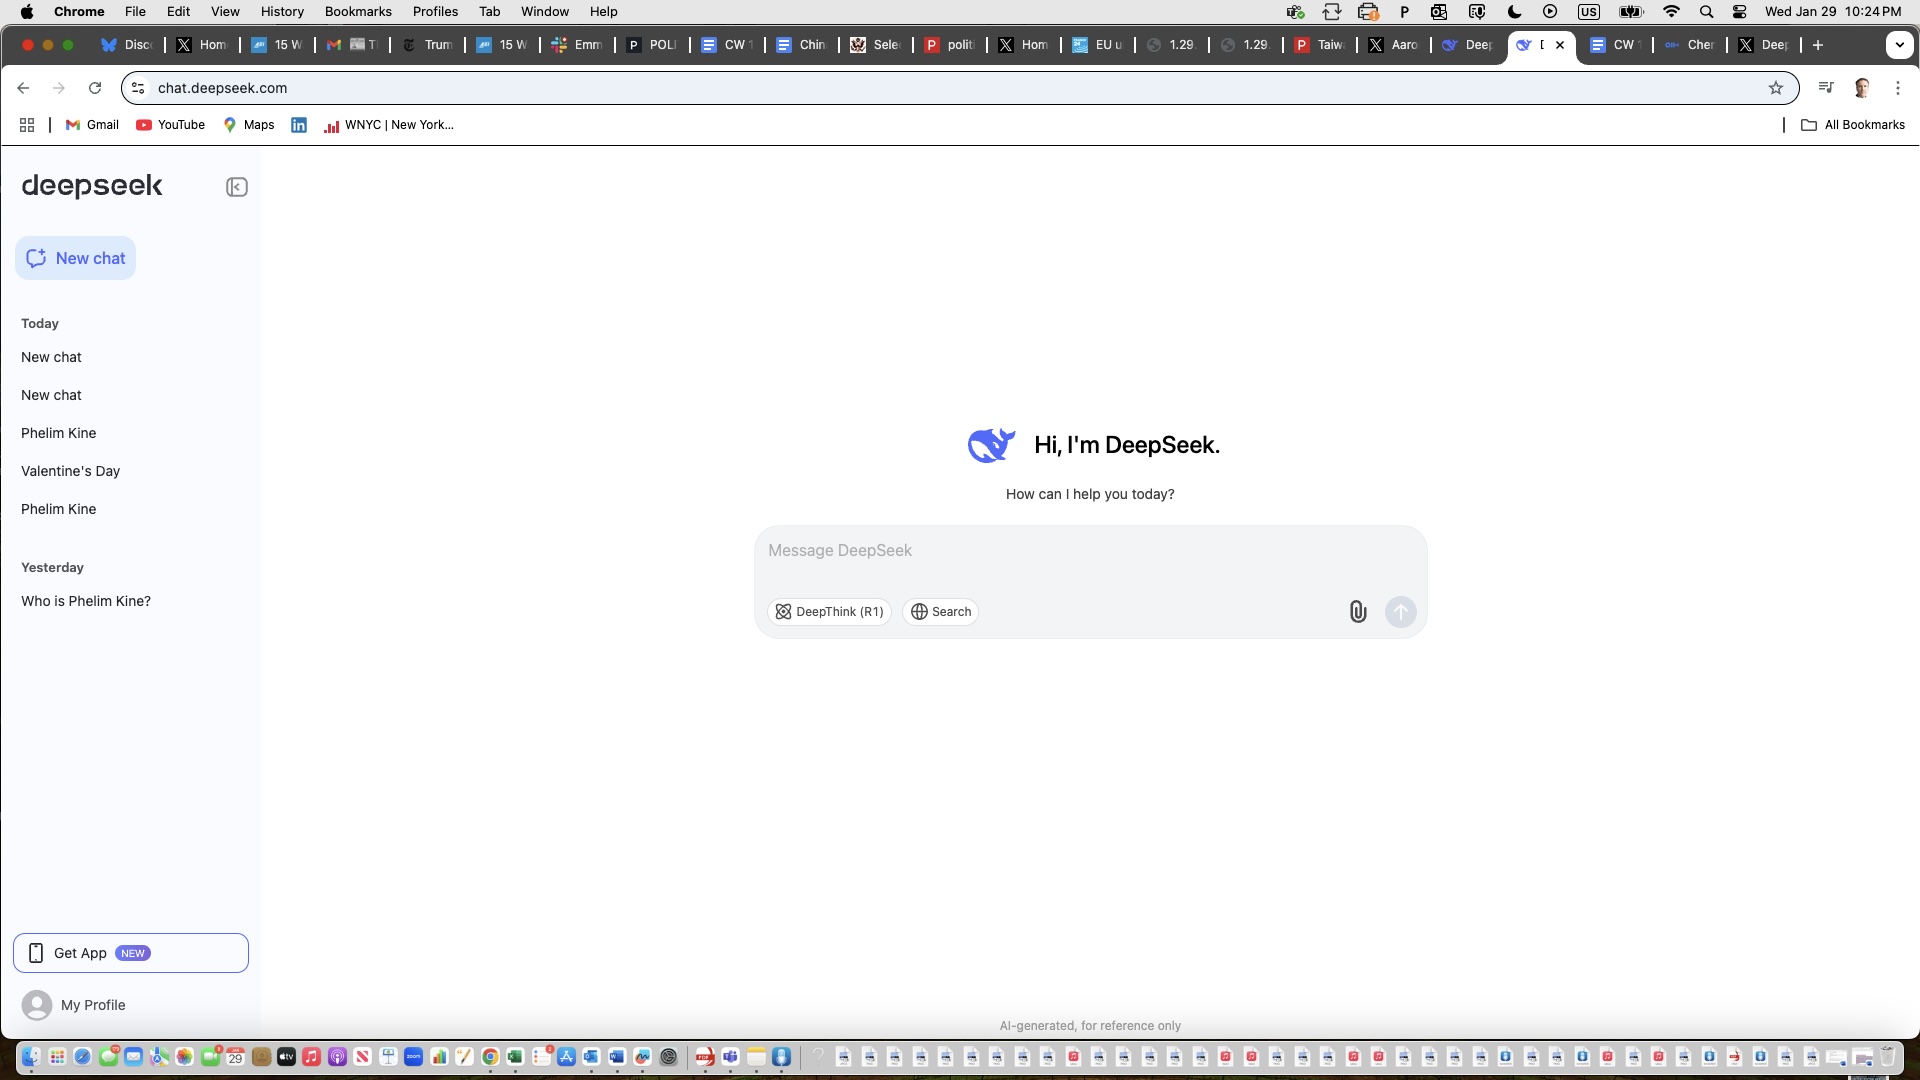The image size is (1920, 1080).
Task: Open the Bookmarks menu
Action: [x=358, y=12]
